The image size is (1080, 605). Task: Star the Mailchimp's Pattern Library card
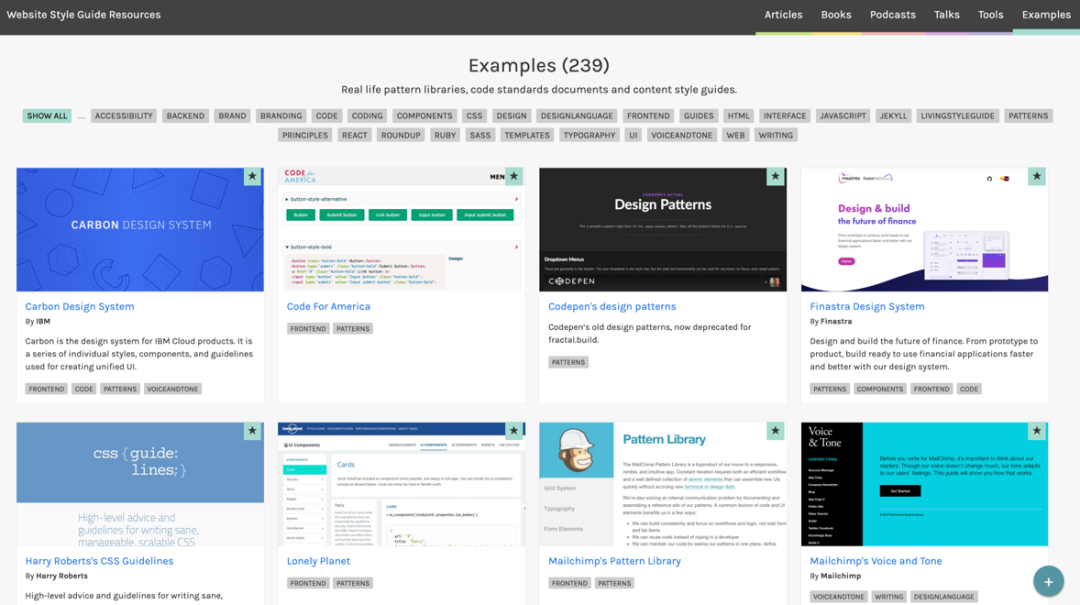point(776,431)
